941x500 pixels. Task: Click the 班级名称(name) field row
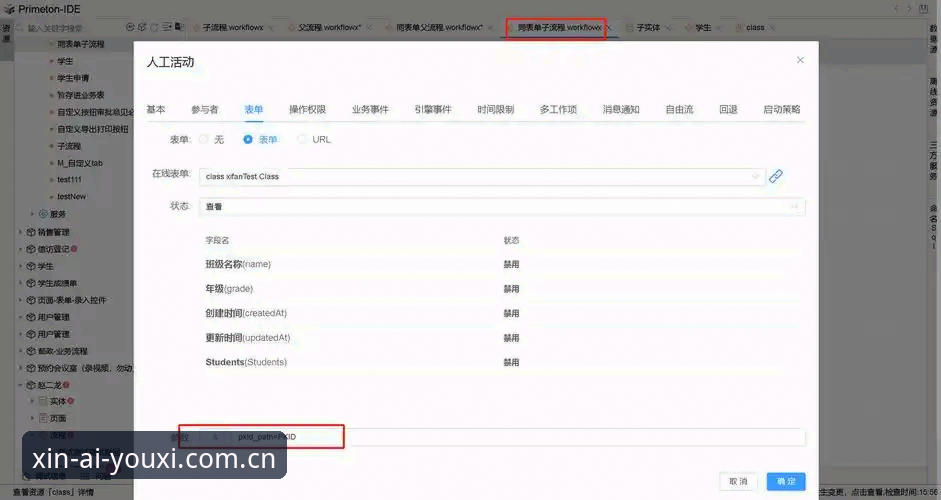click(502, 264)
